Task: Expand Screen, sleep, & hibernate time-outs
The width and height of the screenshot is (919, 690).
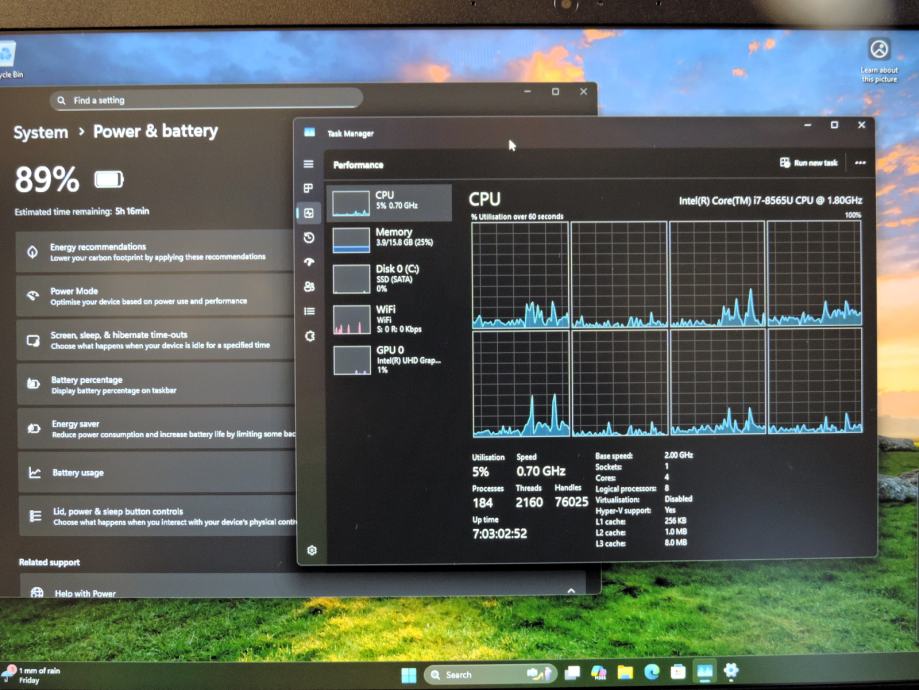Action: click(x=156, y=340)
